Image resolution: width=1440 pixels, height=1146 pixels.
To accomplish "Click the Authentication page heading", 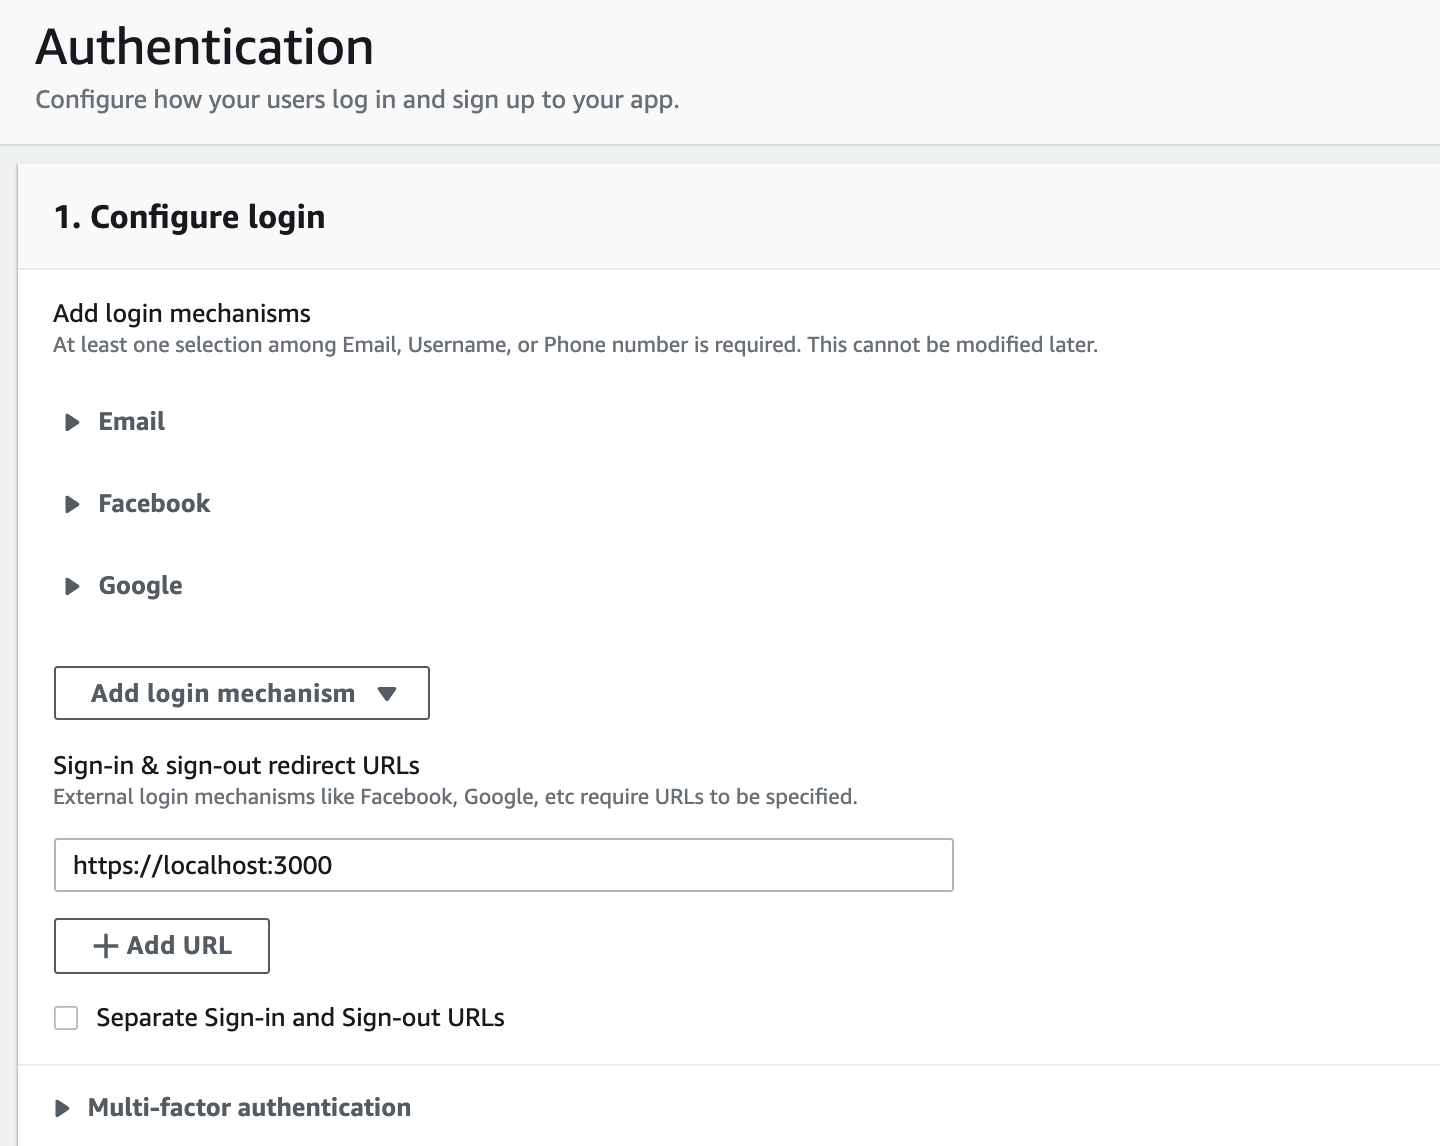I will [x=204, y=46].
